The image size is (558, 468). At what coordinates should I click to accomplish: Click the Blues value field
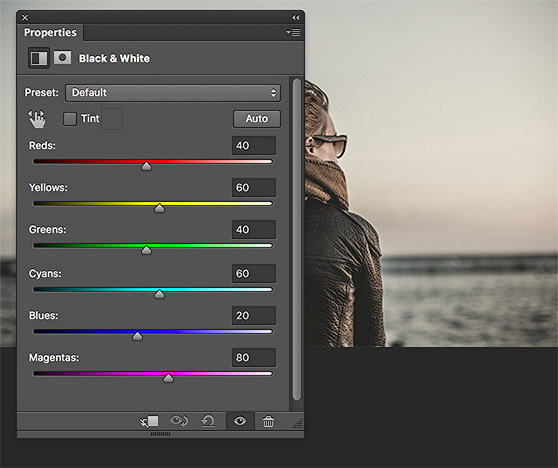point(254,316)
